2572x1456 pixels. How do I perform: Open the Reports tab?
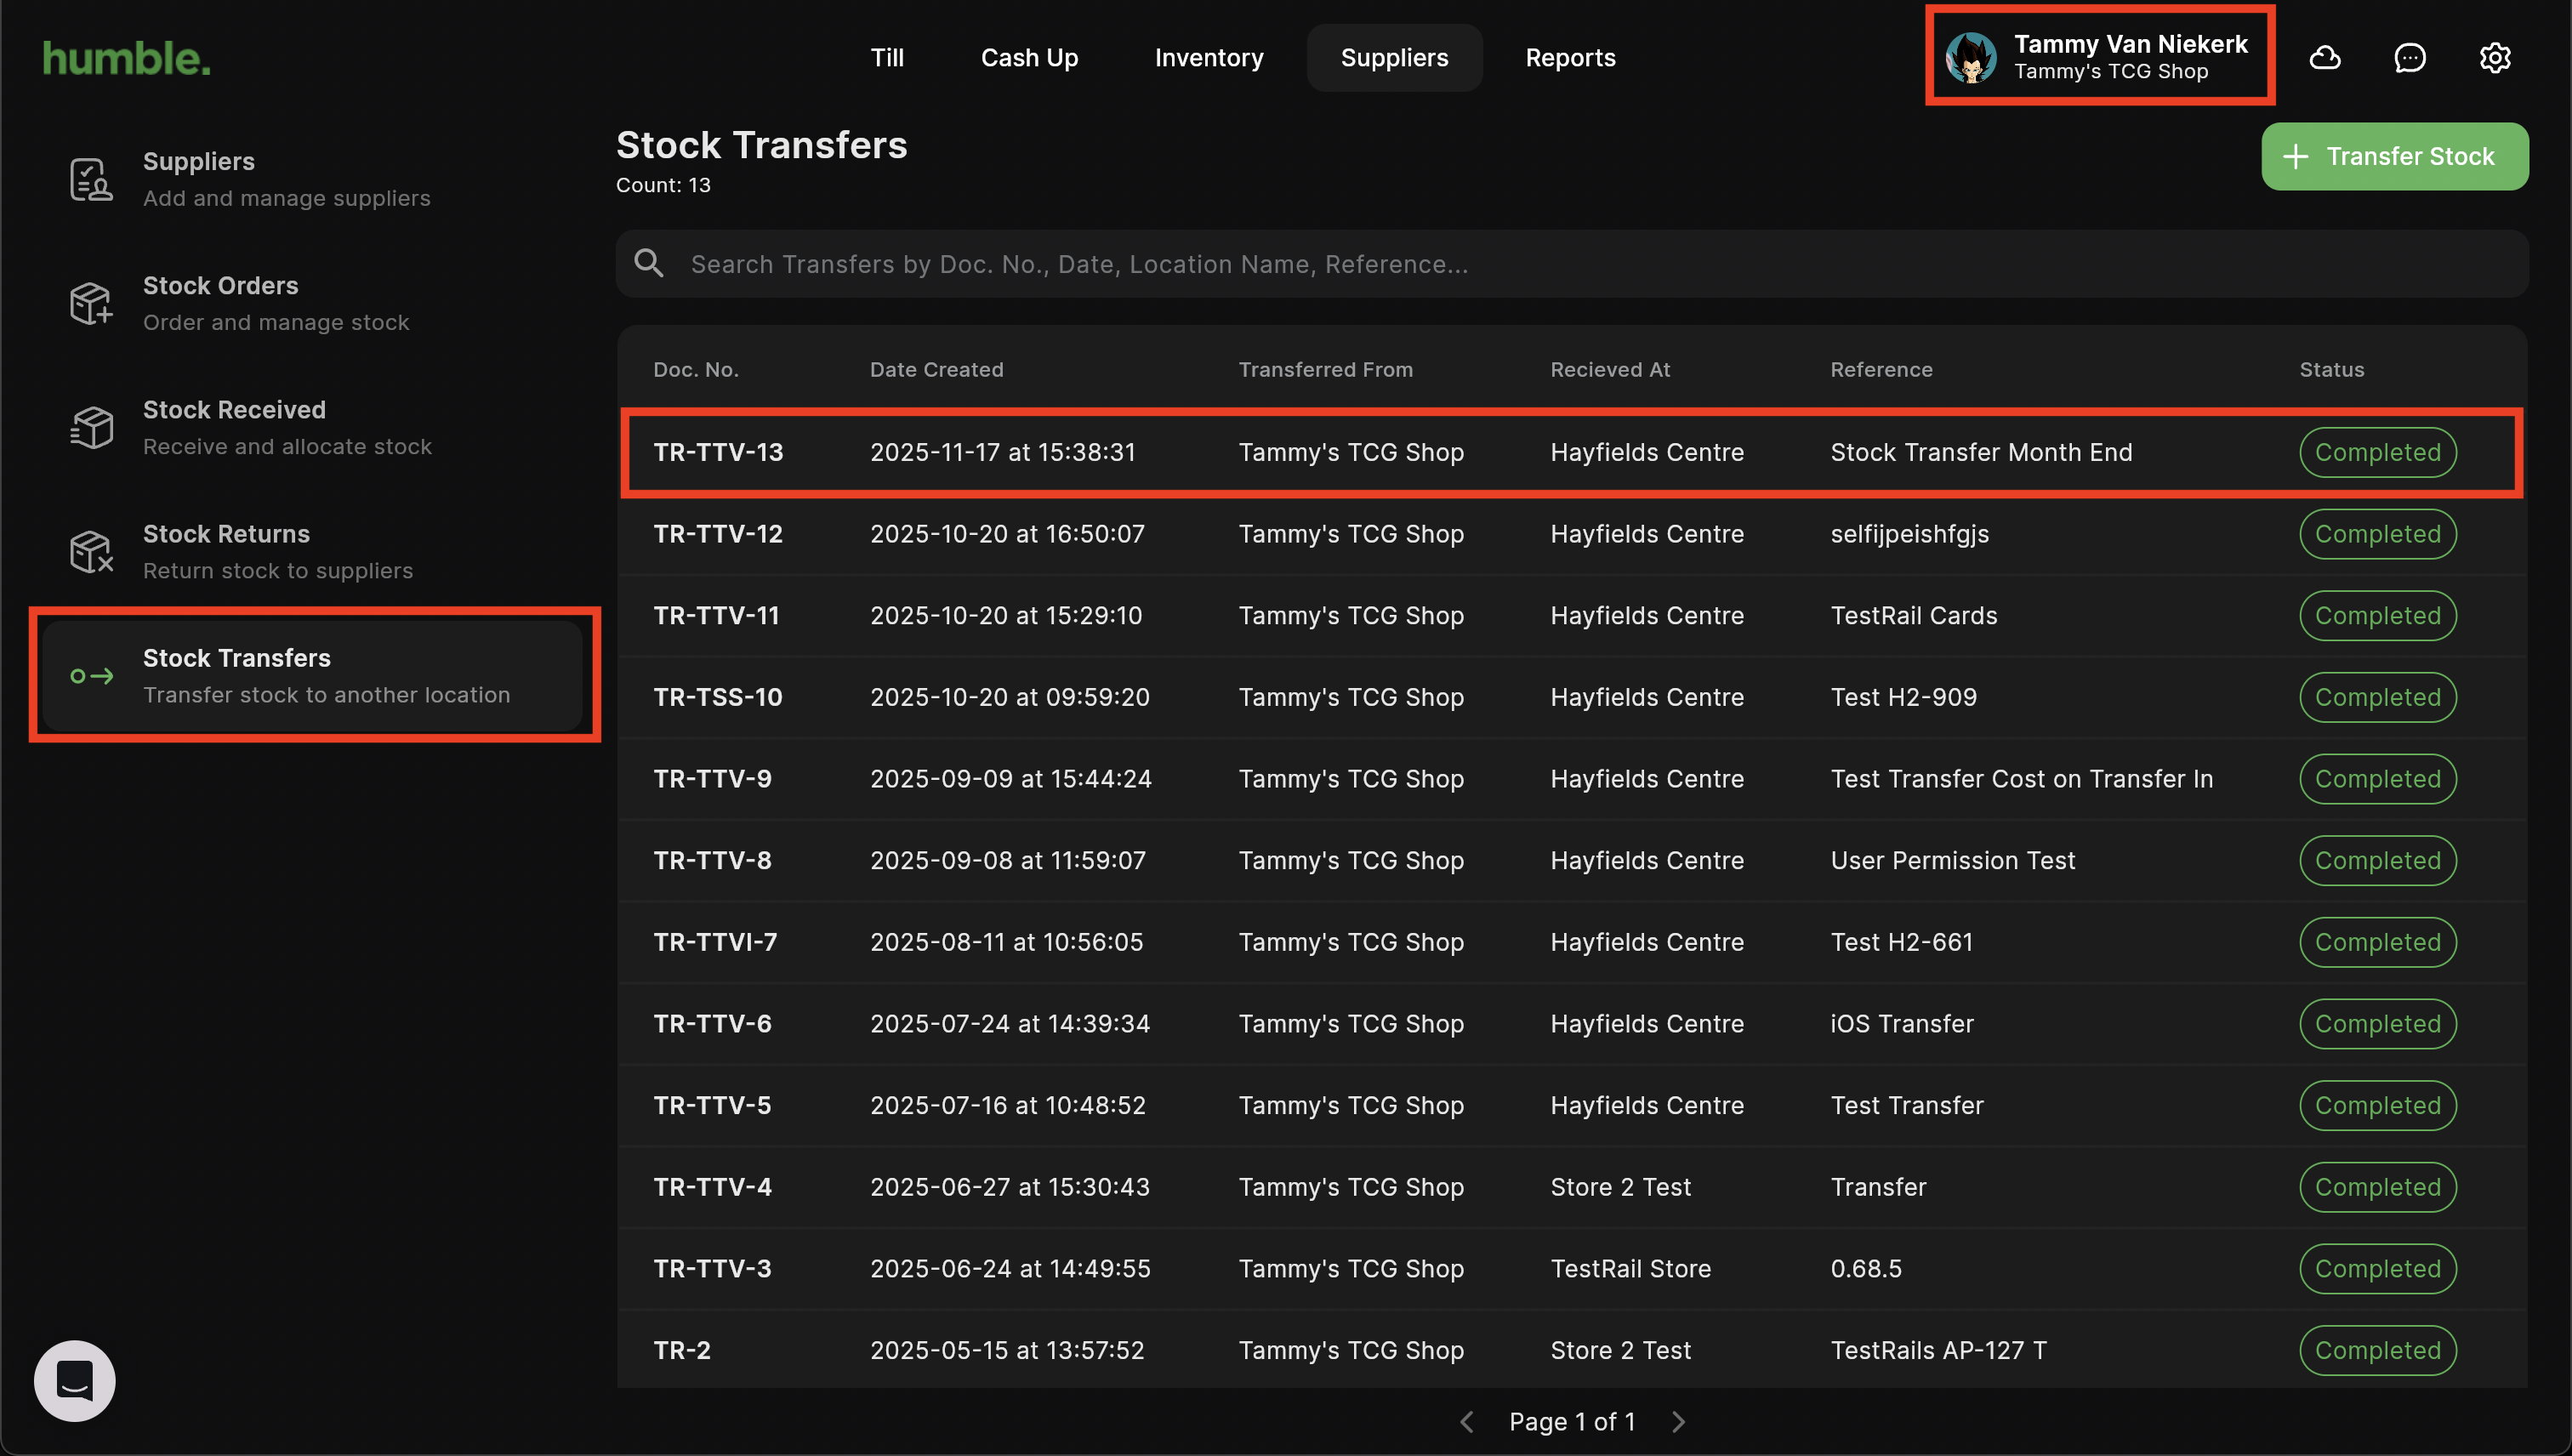(1570, 58)
